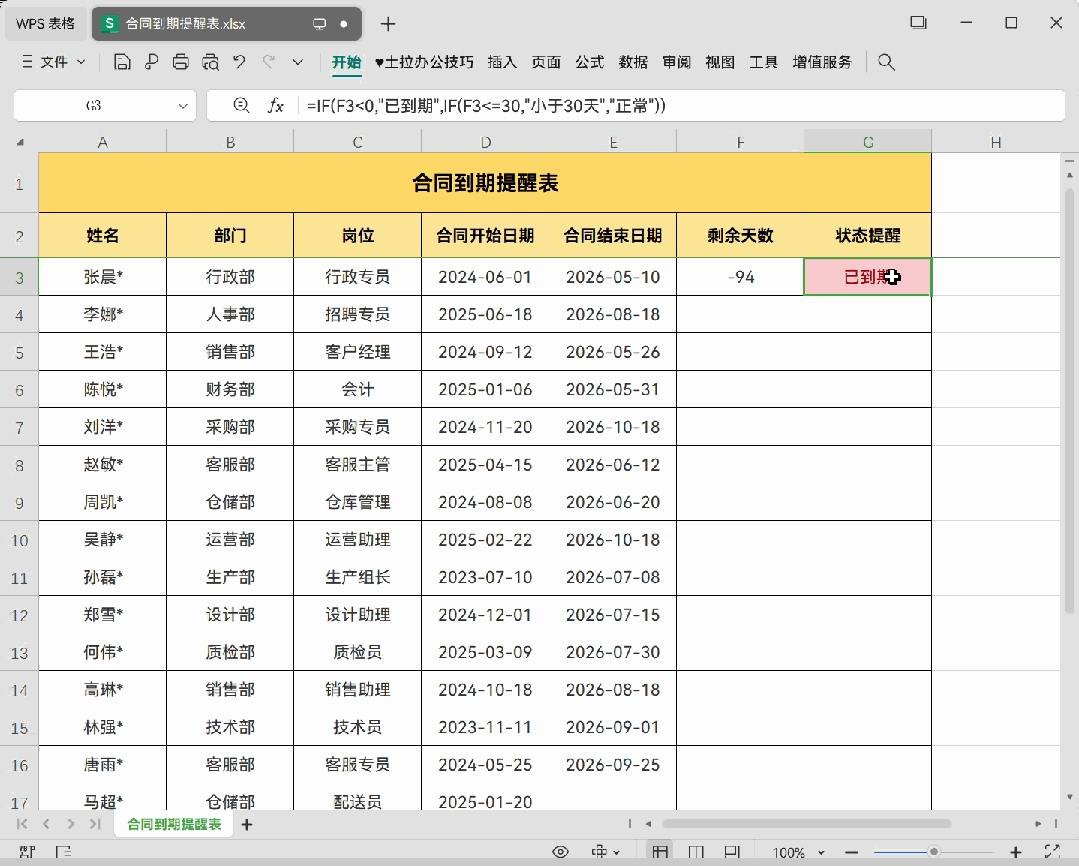Select column H header
The image size is (1079, 866).
click(x=996, y=142)
